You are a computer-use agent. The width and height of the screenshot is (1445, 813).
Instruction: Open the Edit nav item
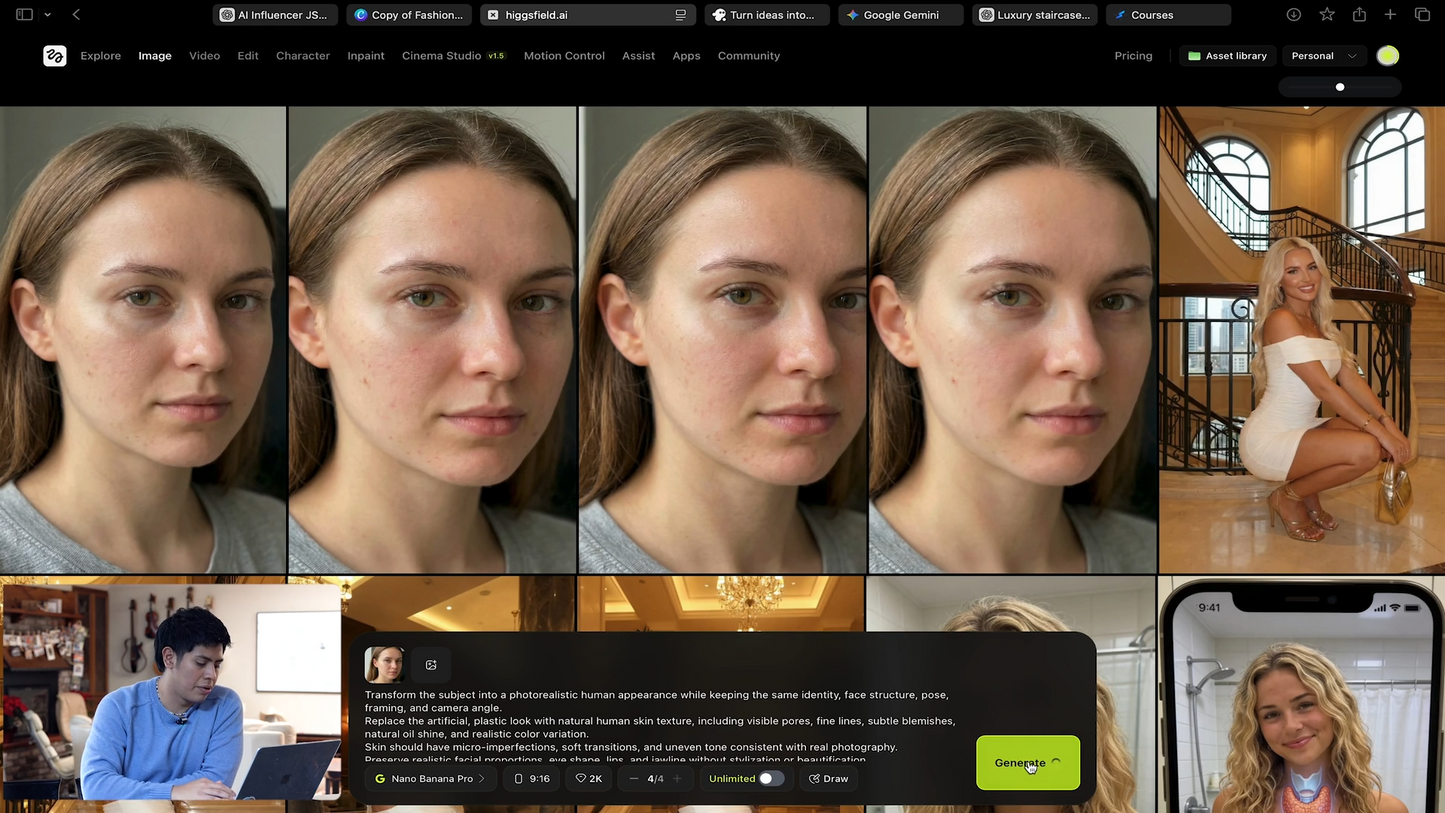[x=248, y=56]
